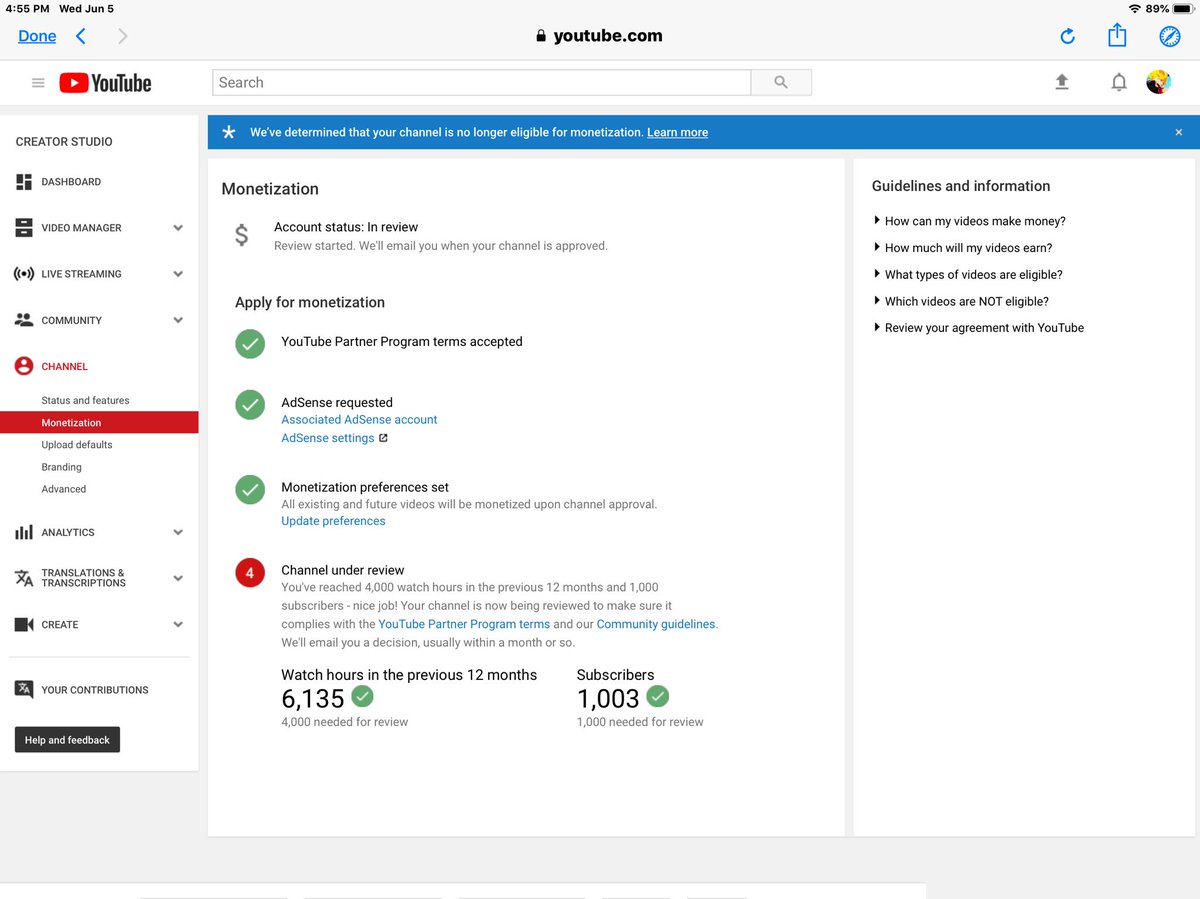This screenshot has height=899, width=1200.
Task: Dismiss the blue monetization banner
Action: [1178, 132]
